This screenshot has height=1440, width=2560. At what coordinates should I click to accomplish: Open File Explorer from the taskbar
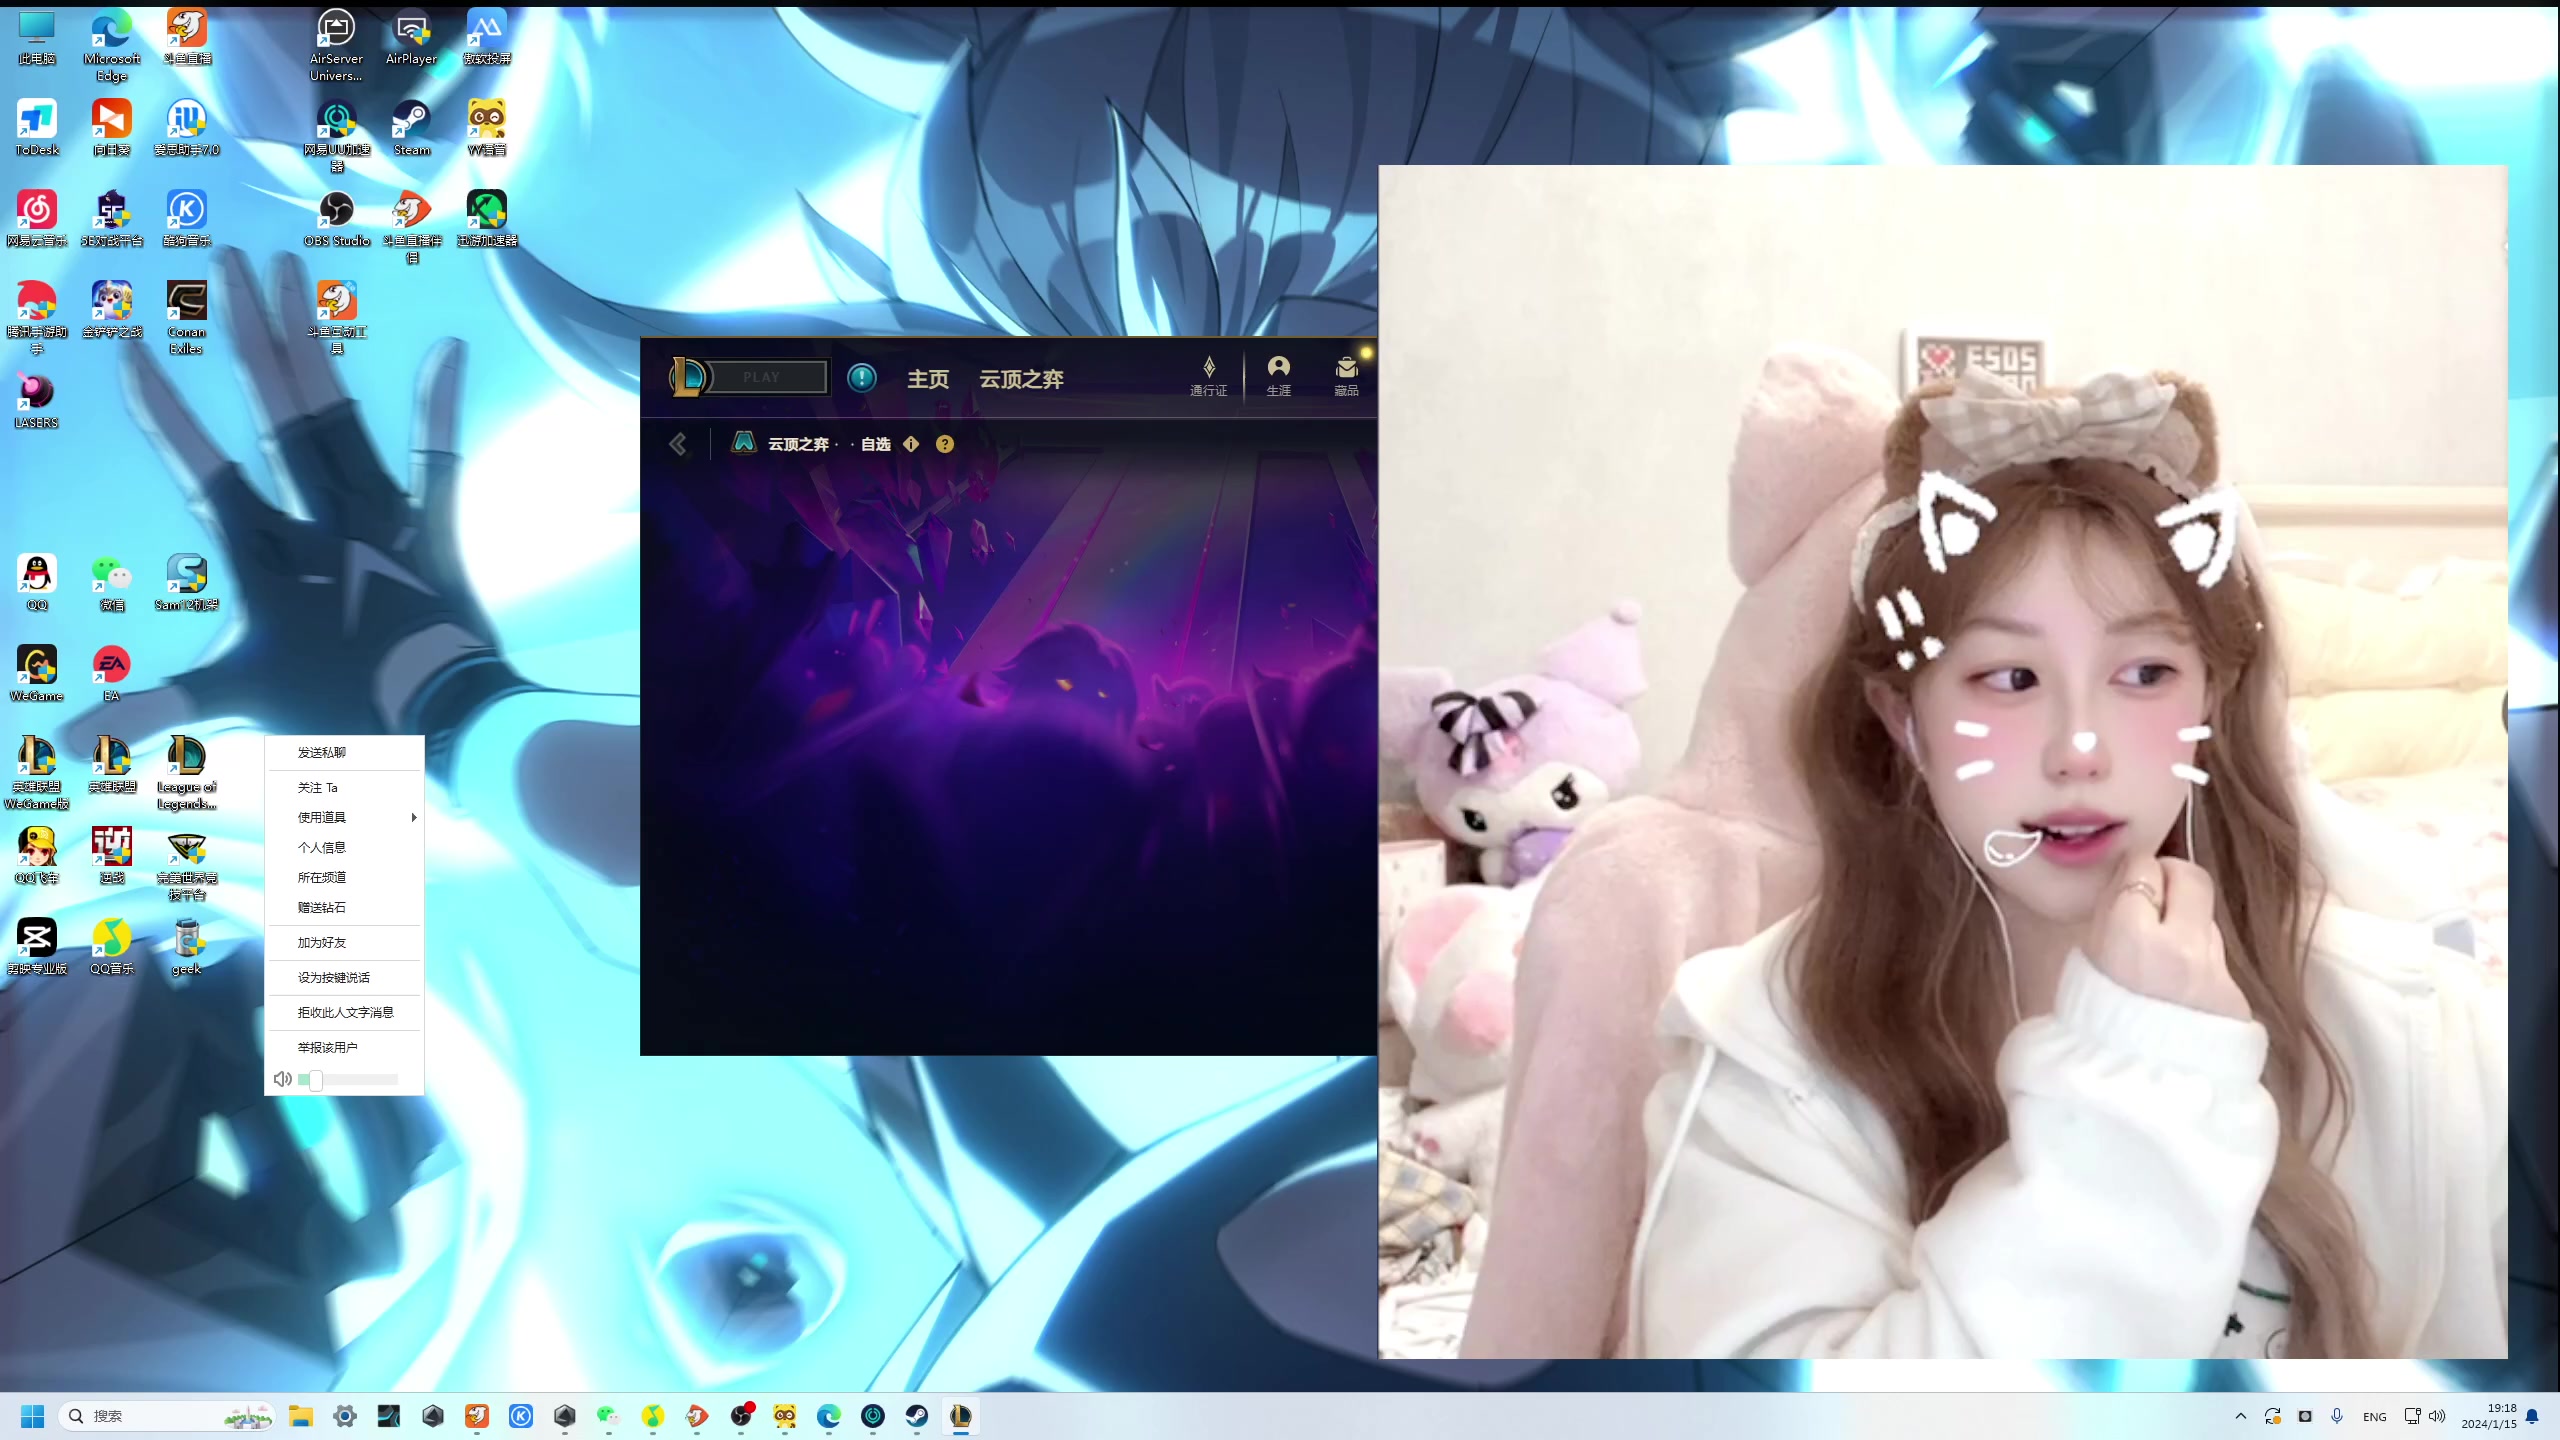tap(301, 1416)
